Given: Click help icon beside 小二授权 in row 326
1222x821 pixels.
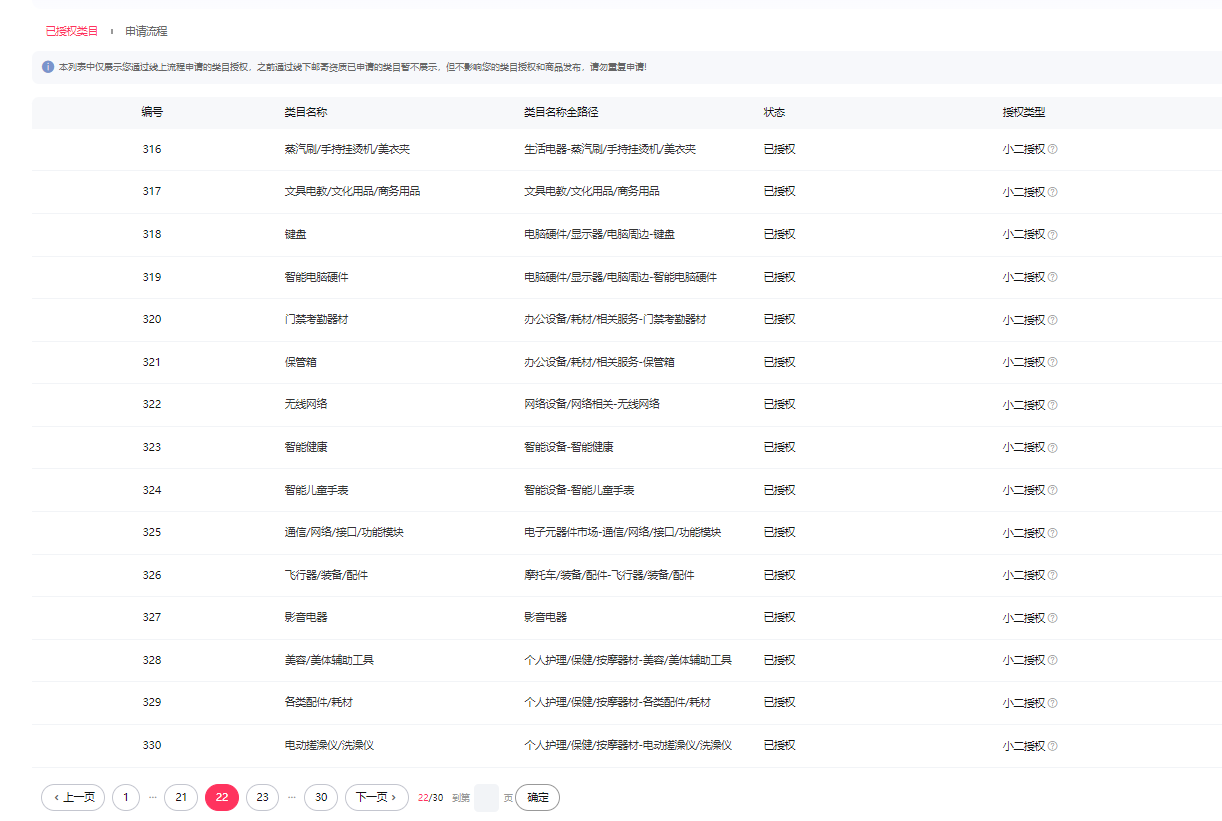Looking at the screenshot, I should [x=1052, y=576].
